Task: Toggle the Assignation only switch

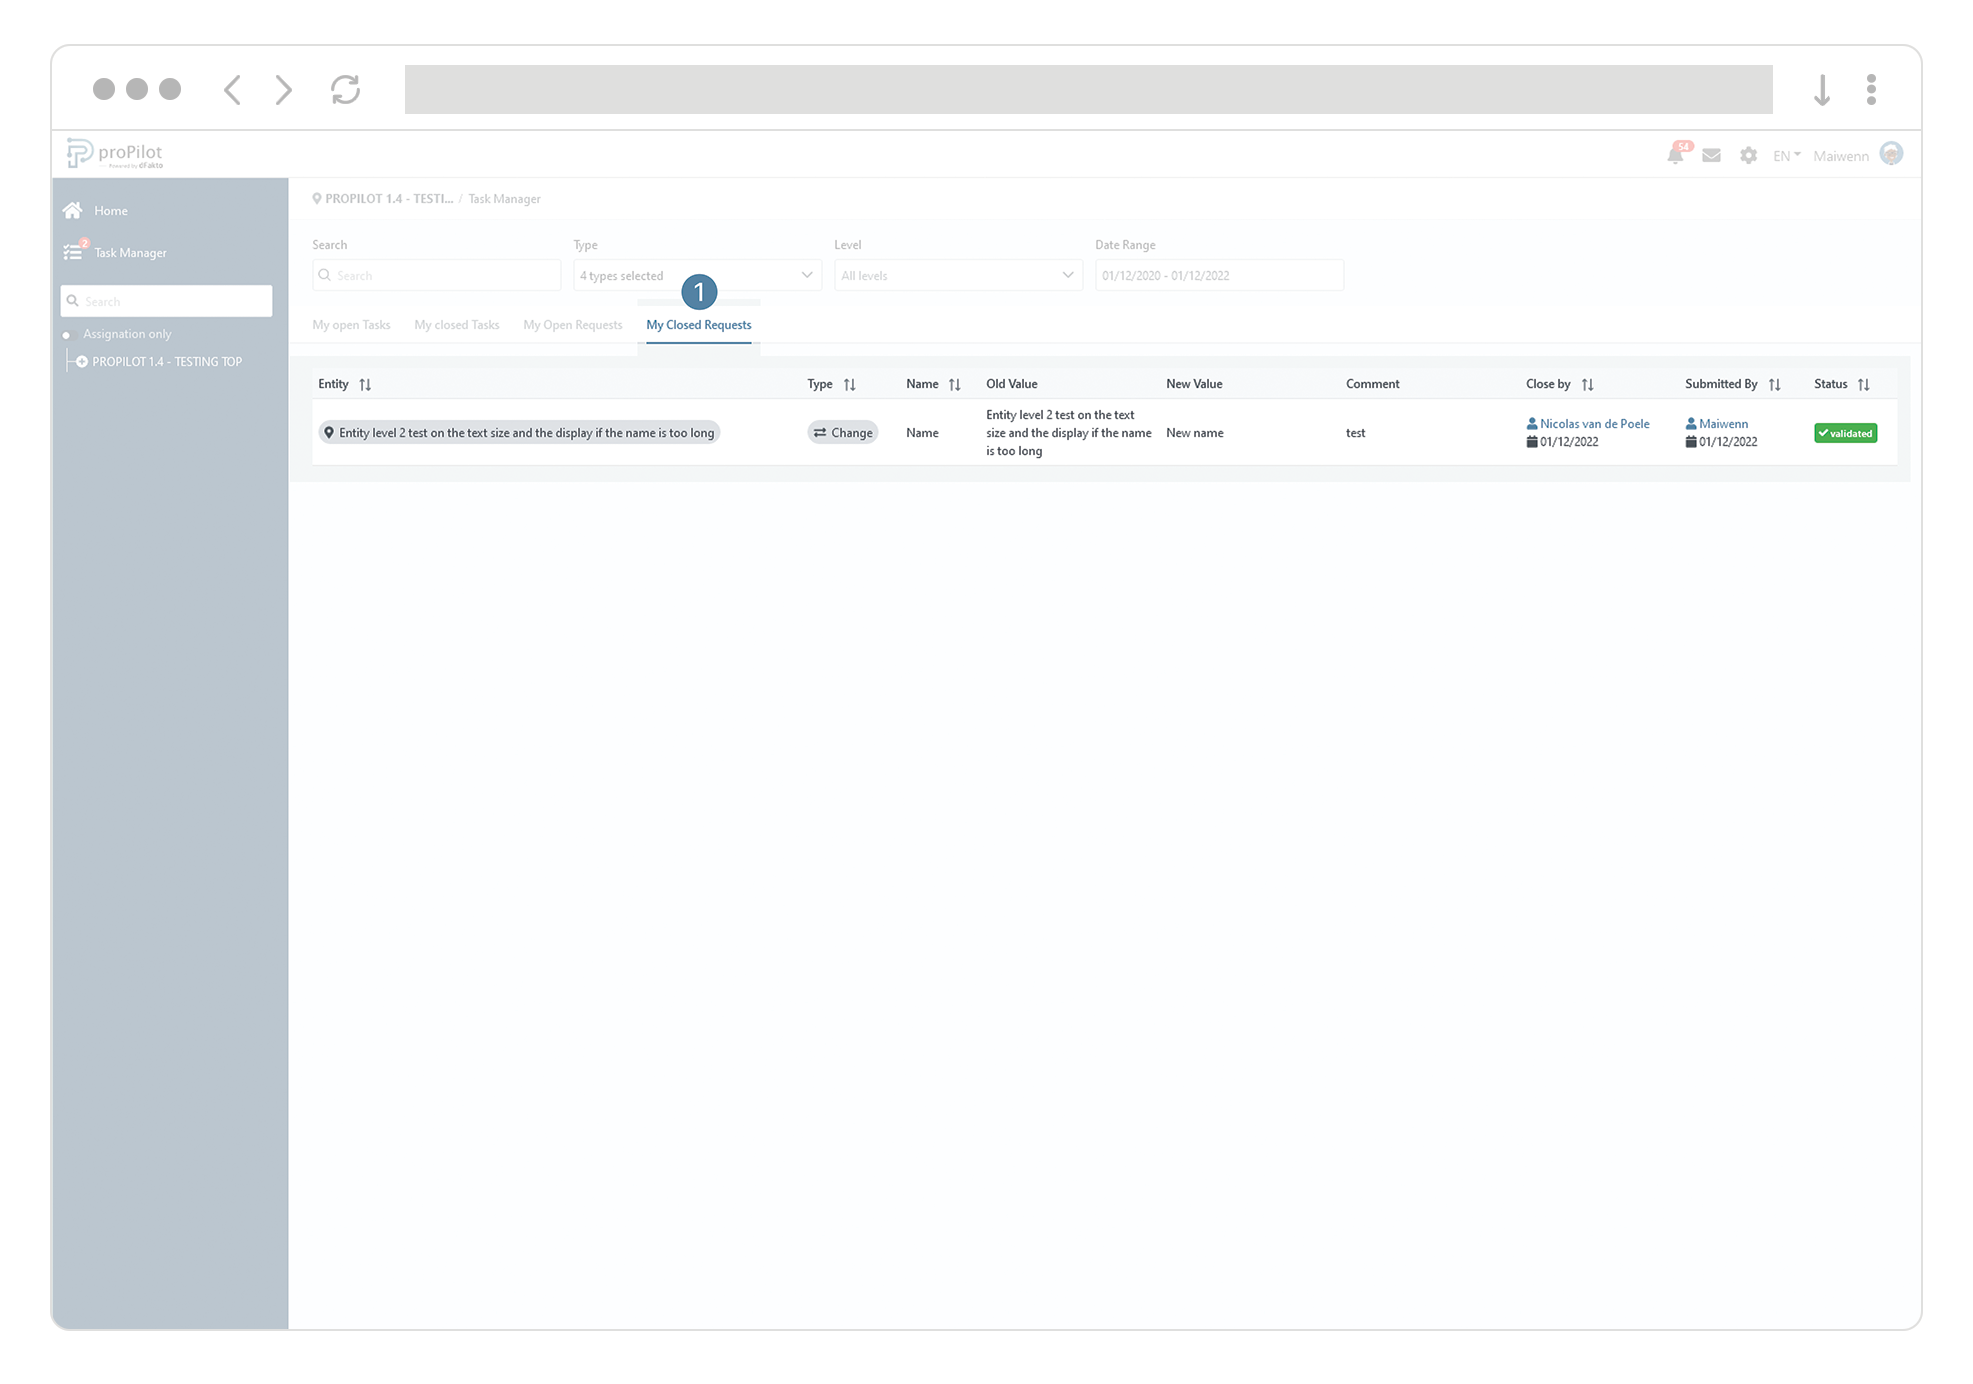Action: [x=68, y=334]
